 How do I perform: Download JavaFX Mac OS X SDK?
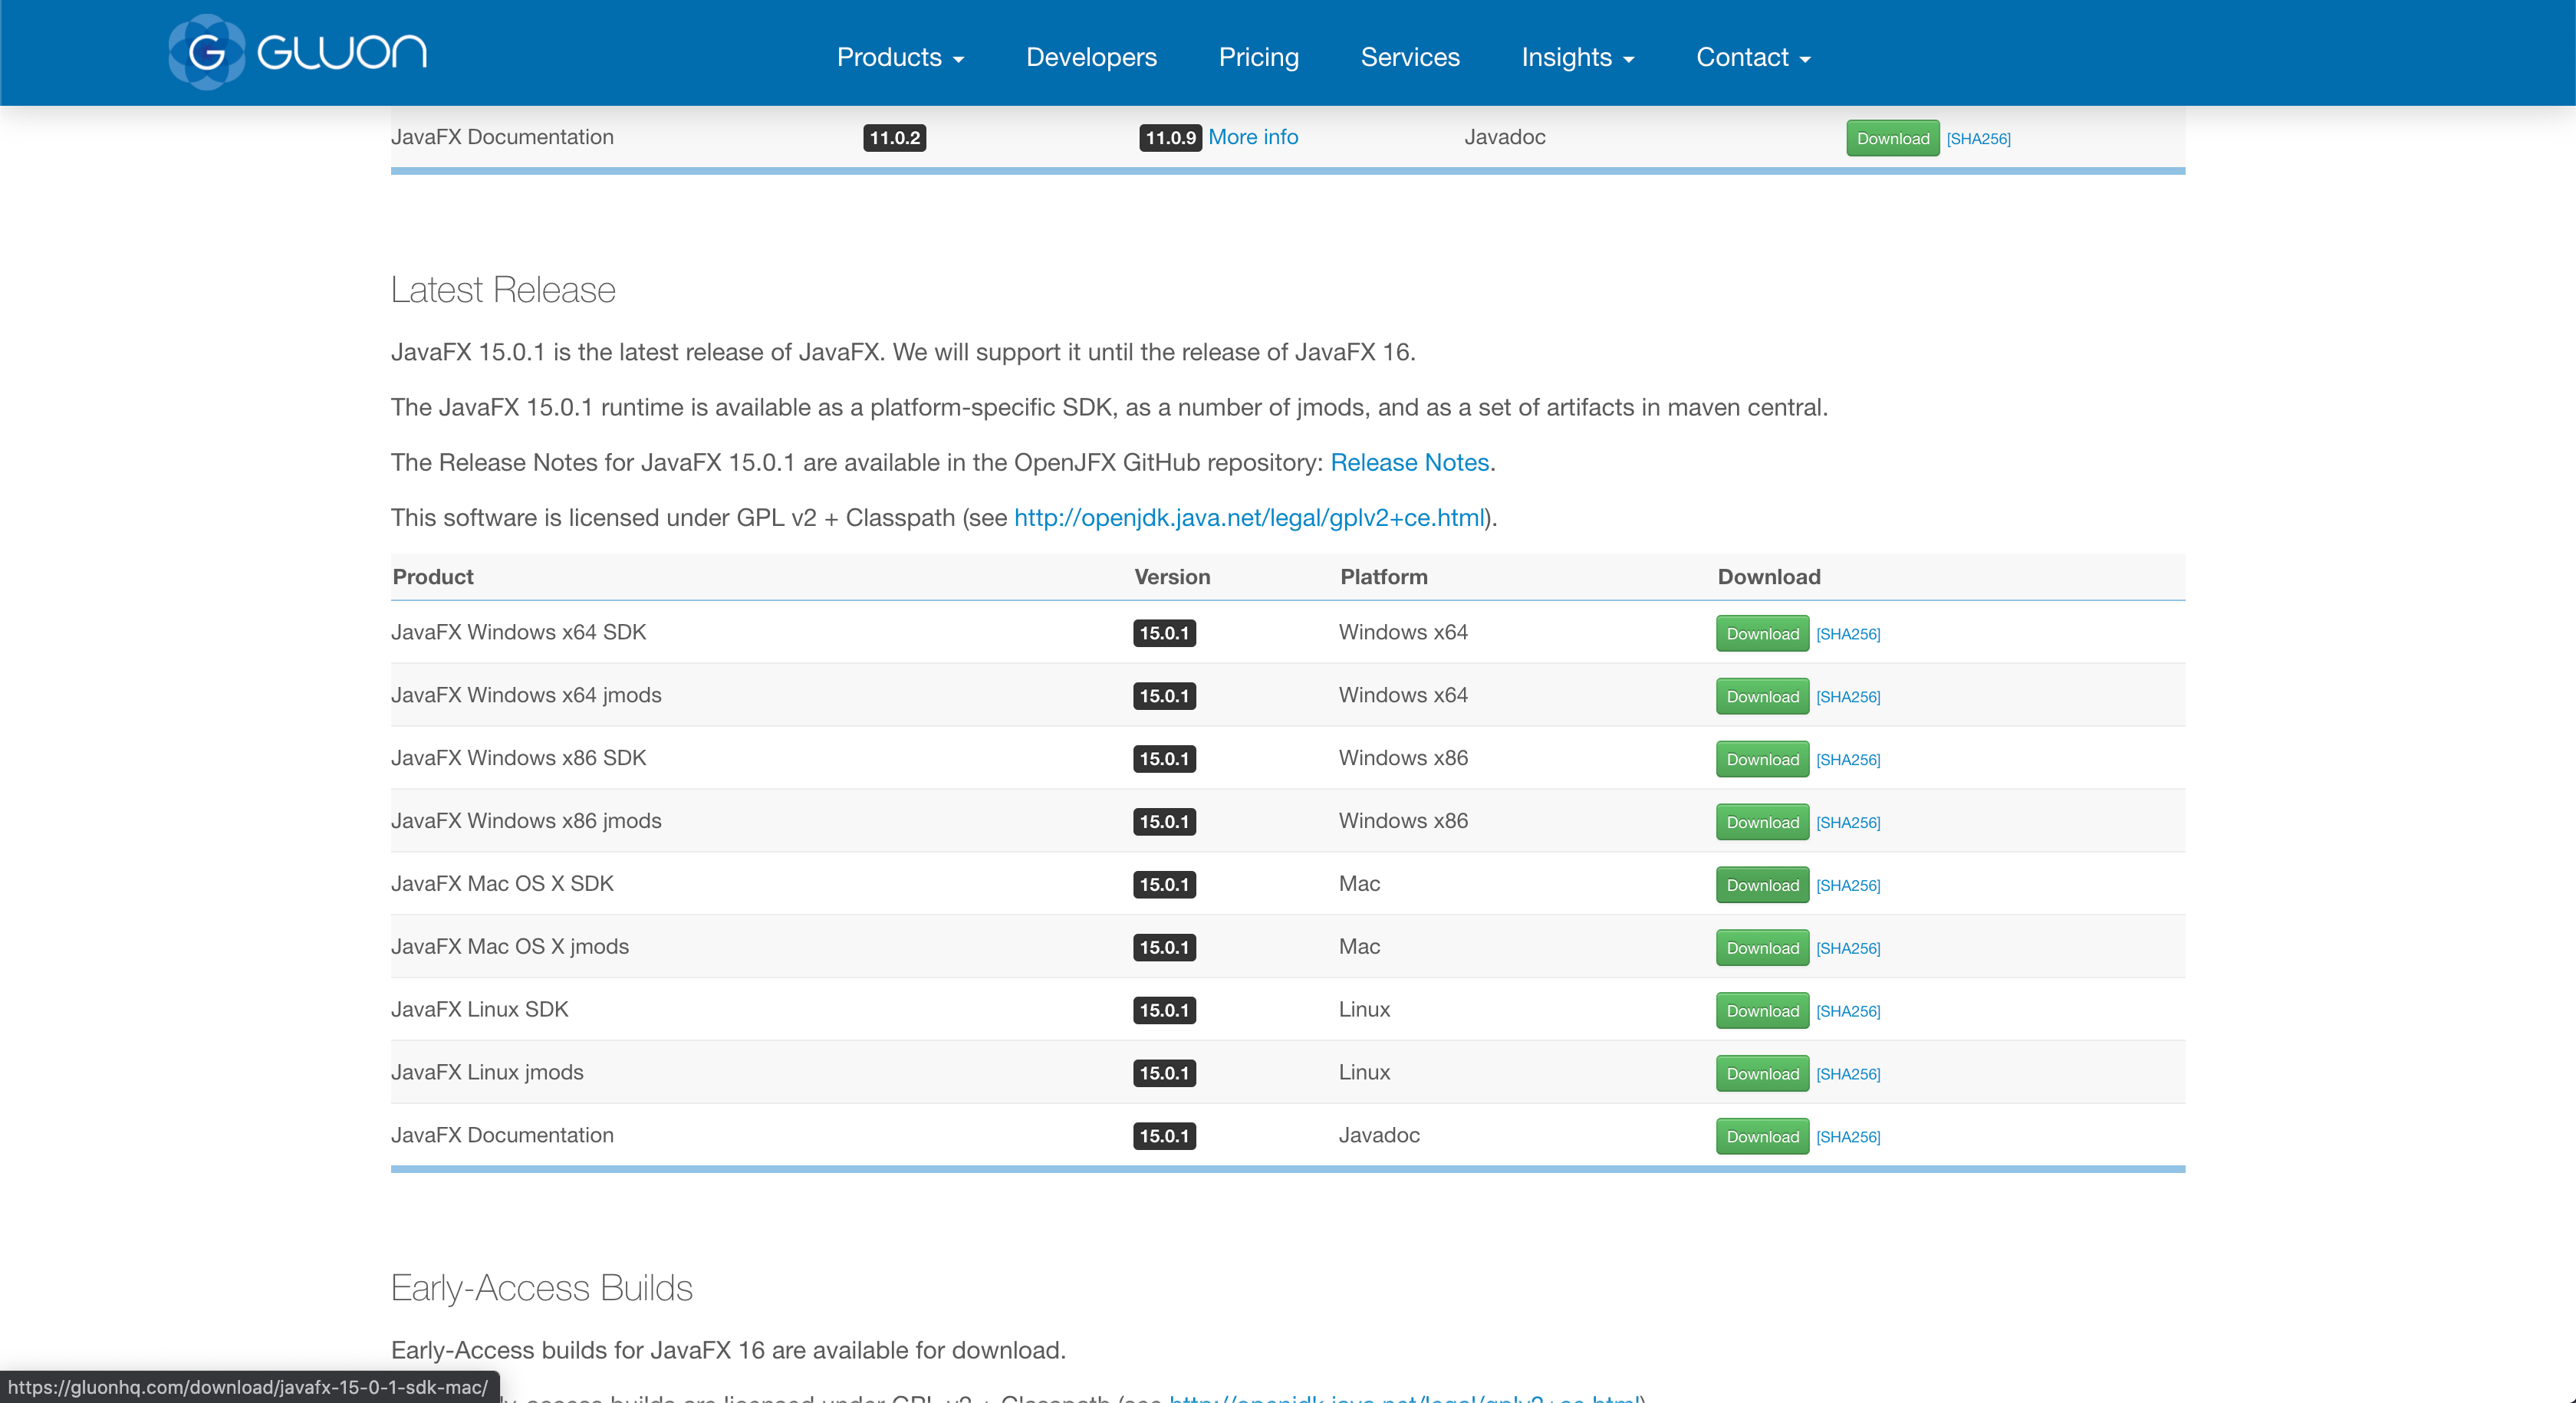(1762, 885)
